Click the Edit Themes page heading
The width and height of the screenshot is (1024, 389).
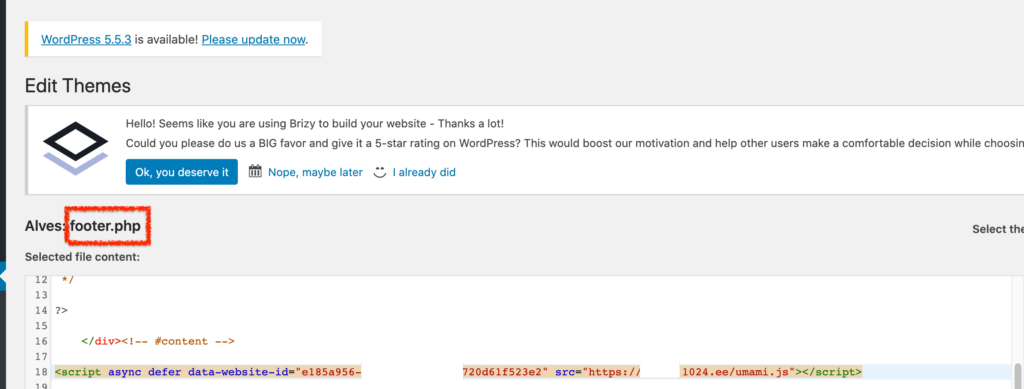tap(78, 86)
